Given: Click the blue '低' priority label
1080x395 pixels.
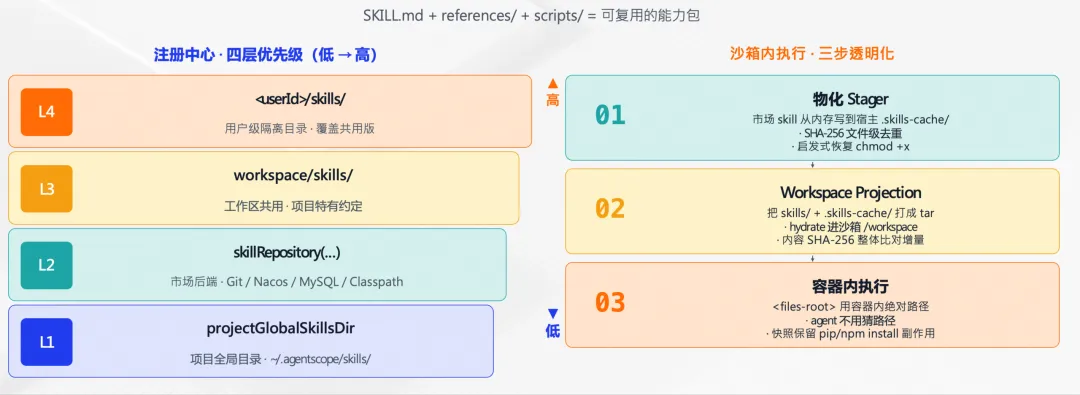Looking at the screenshot, I should click(x=552, y=332).
